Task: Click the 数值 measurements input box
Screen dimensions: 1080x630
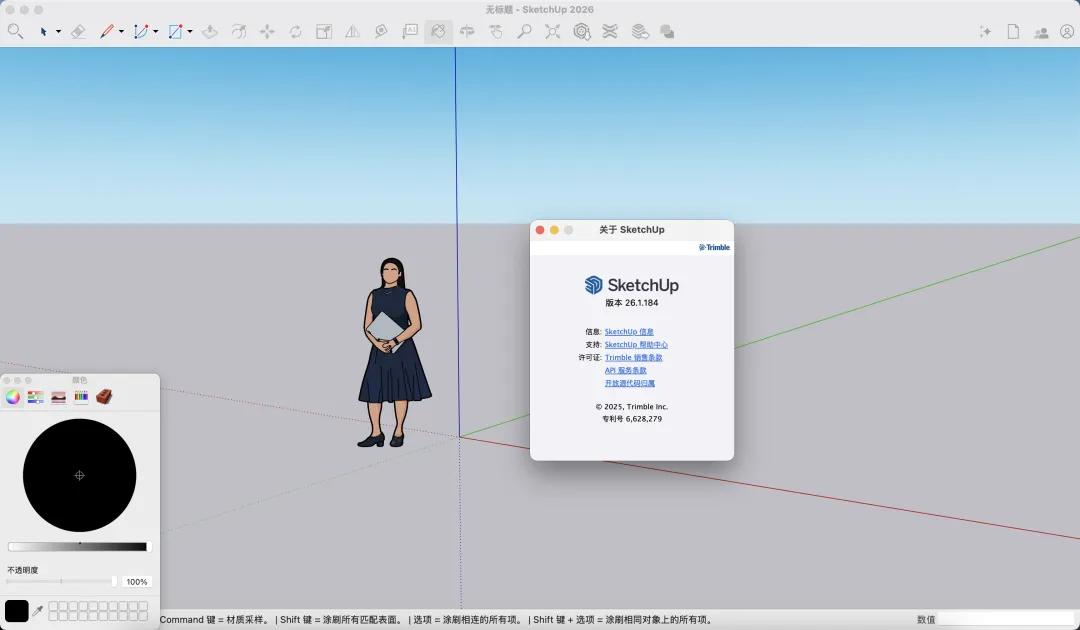Action: (1005, 619)
